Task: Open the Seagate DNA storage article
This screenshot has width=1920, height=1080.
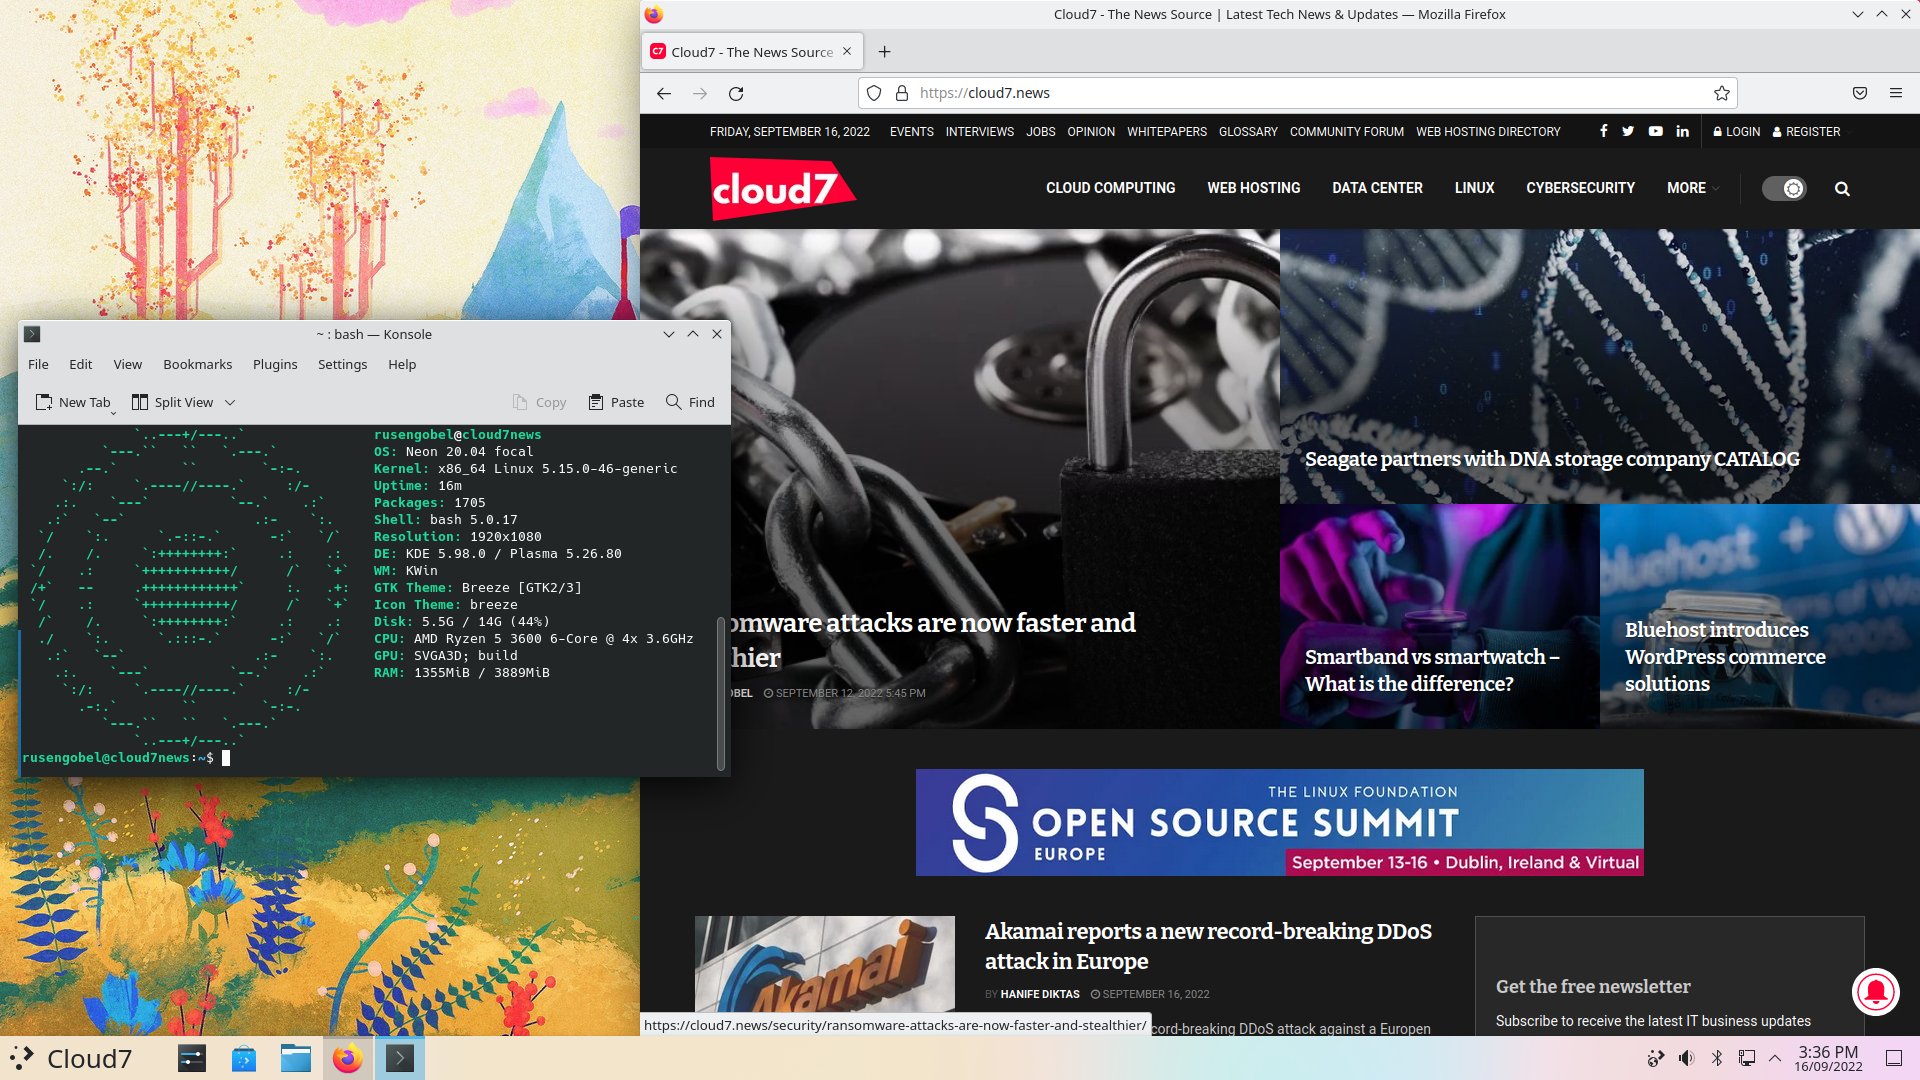Action: pos(1552,459)
